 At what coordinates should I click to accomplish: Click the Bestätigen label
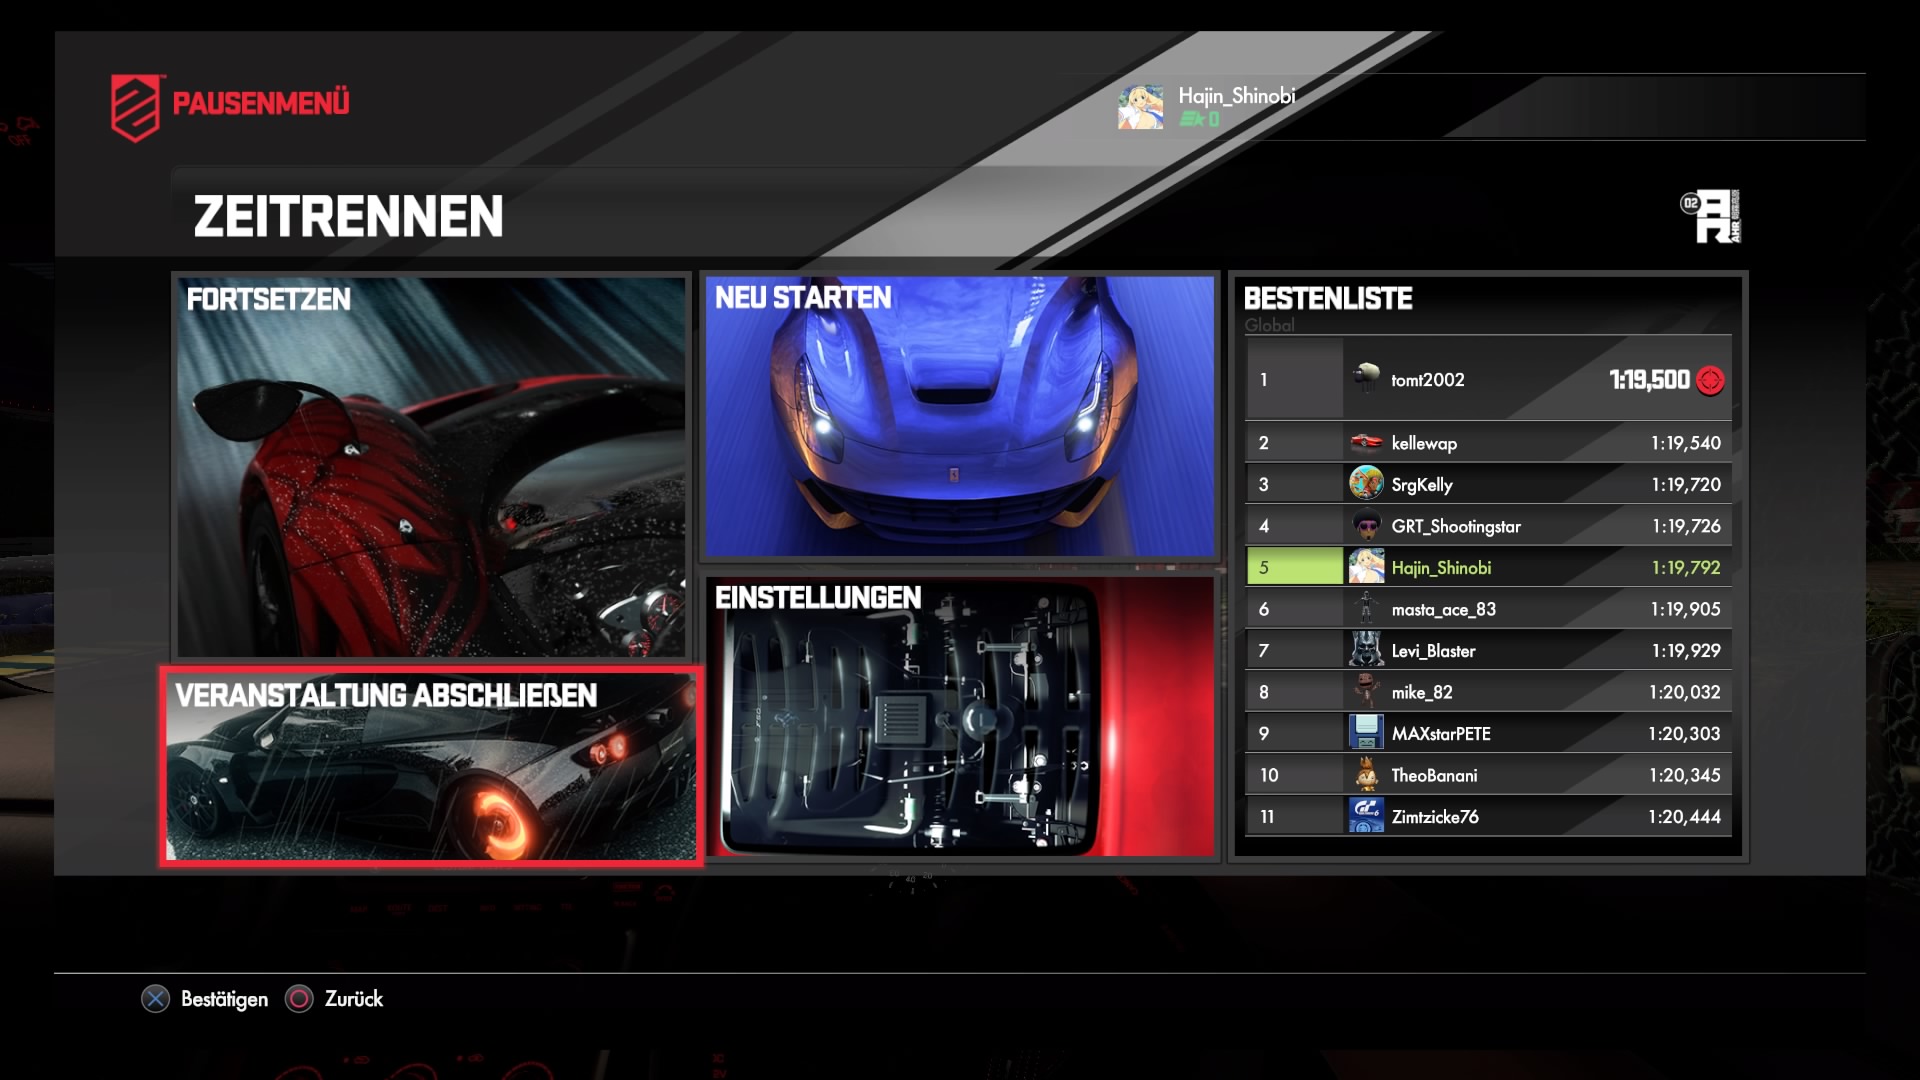tap(224, 999)
